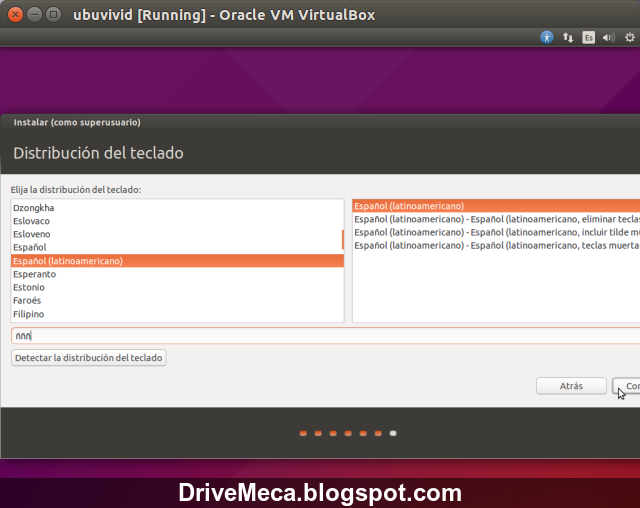
Task: Close the VirtualBox window
Action: [x=15, y=15]
